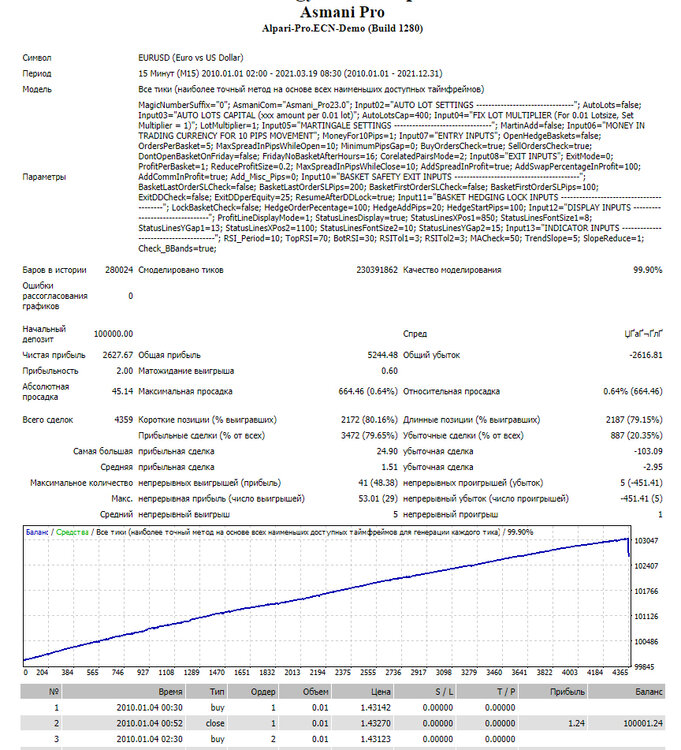Click the 'Модель' row label
Viewport: 681px width, 750px height.
click(x=37, y=89)
